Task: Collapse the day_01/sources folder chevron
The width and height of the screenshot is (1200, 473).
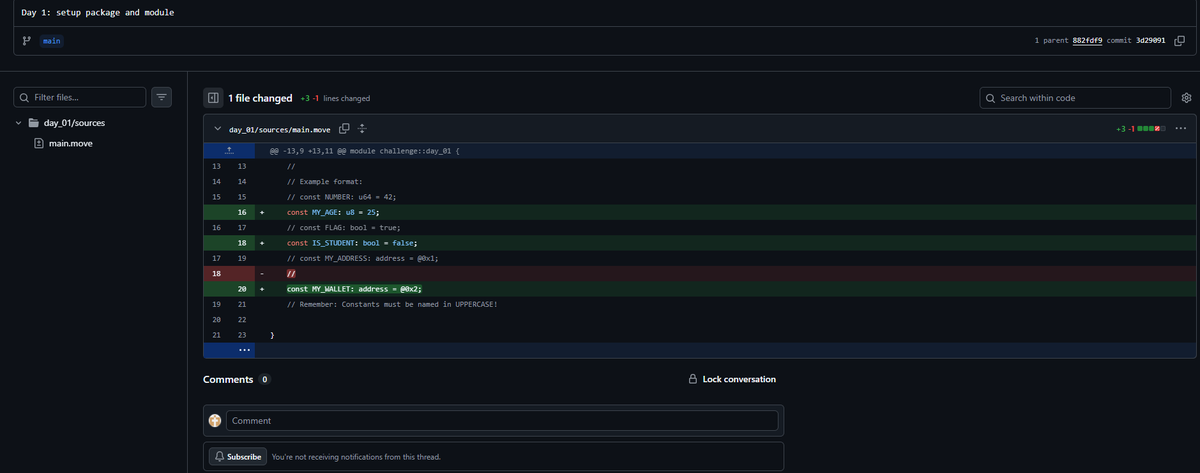Action: (19, 123)
